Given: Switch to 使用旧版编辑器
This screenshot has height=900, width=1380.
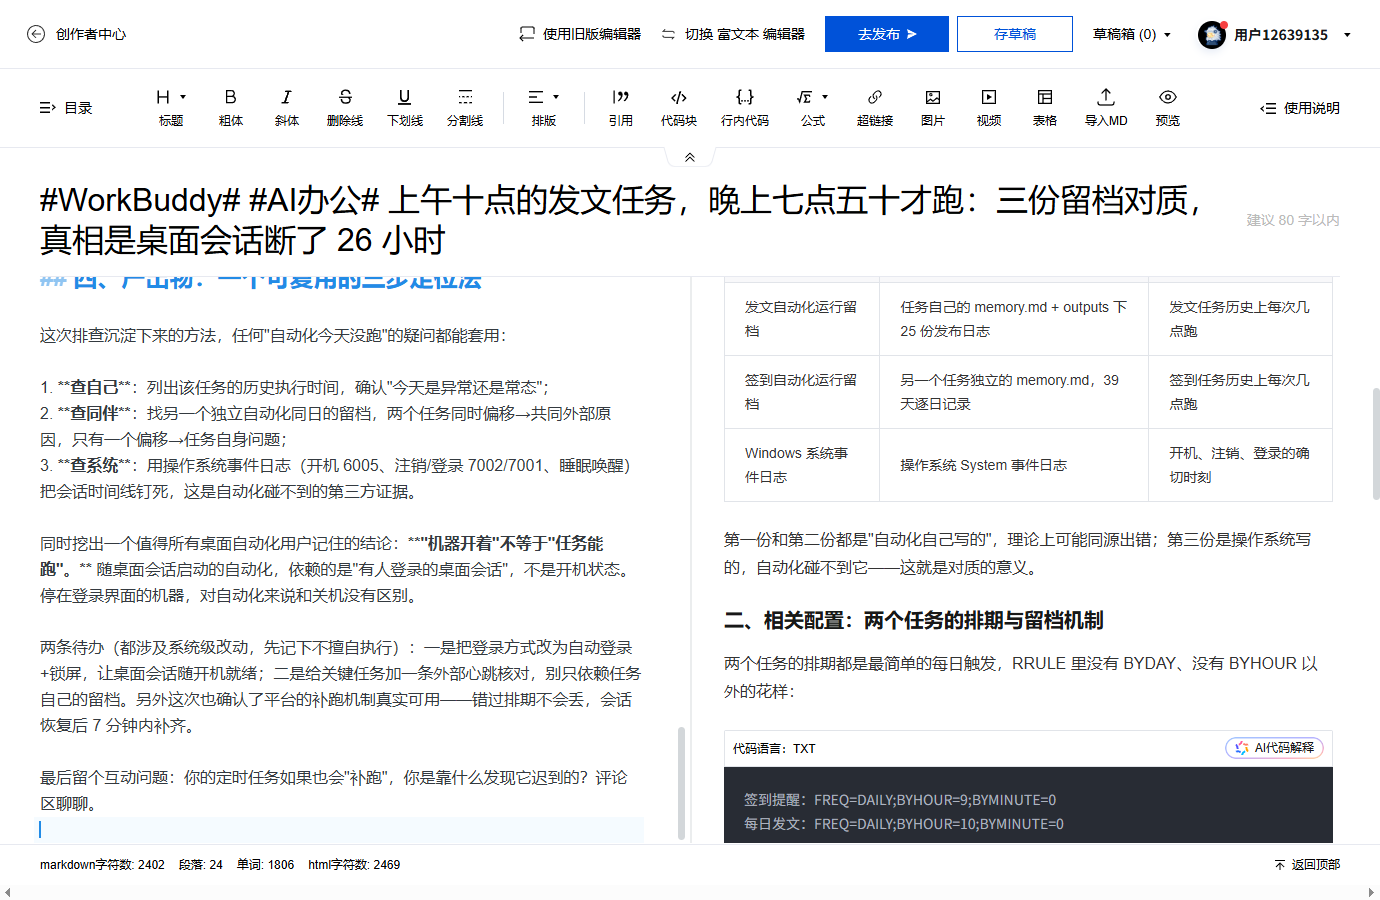Looking at the screenshot, I should pos(580,34).
